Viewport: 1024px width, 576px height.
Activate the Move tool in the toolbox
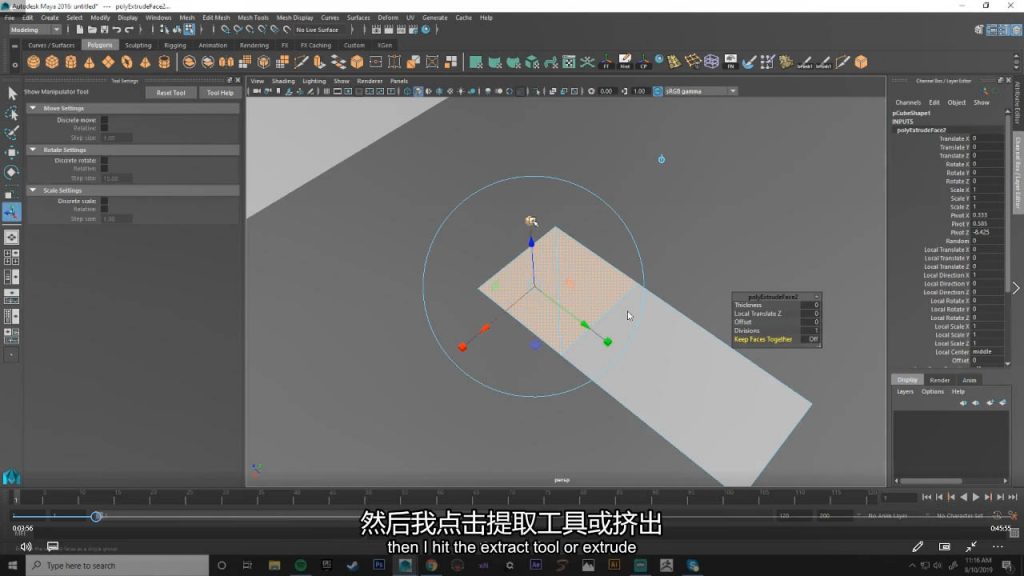[x=12, y=152]
